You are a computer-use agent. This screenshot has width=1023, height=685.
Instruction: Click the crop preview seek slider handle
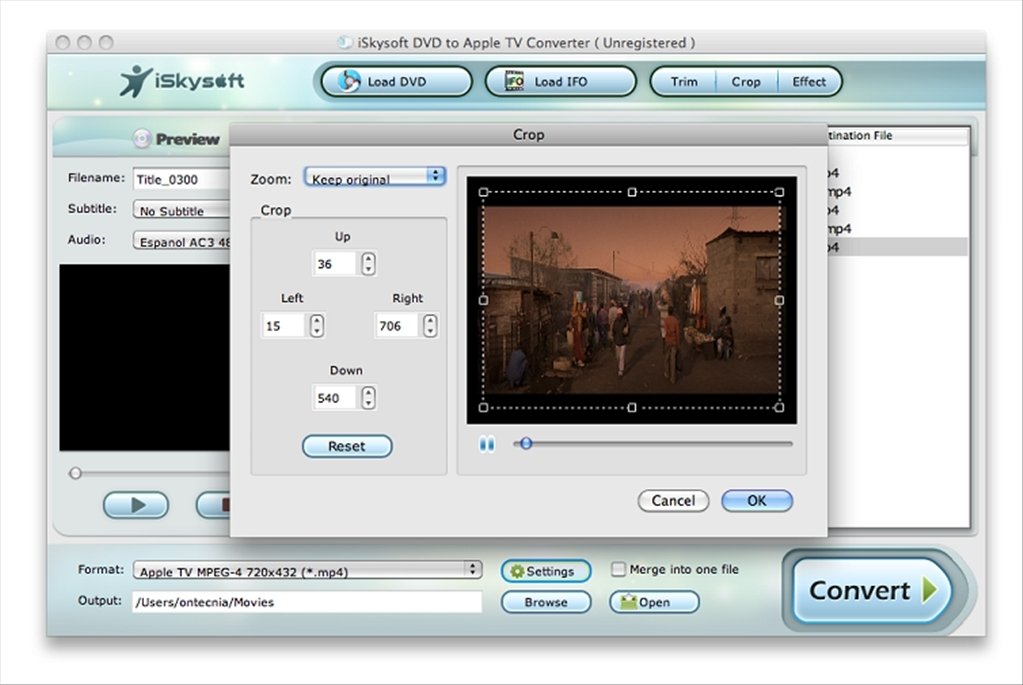526,444
